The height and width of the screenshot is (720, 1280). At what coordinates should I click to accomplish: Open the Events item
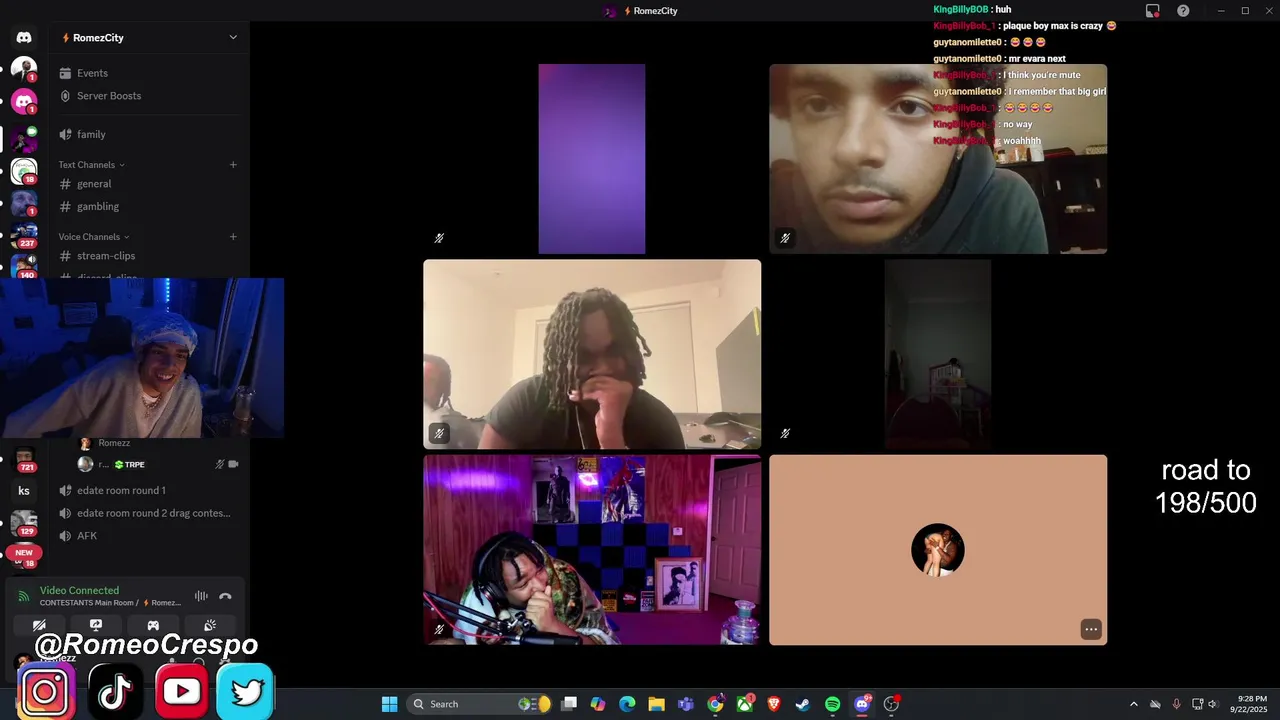[x=149, y=73]
